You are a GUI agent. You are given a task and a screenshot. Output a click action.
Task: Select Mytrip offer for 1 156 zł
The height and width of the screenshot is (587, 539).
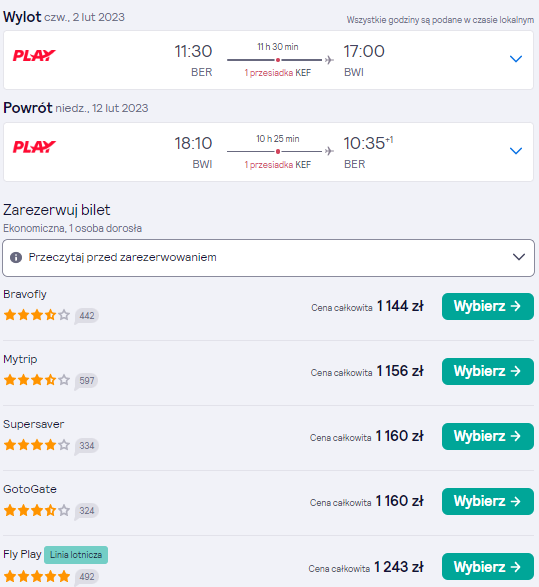(x=488, y=371)
